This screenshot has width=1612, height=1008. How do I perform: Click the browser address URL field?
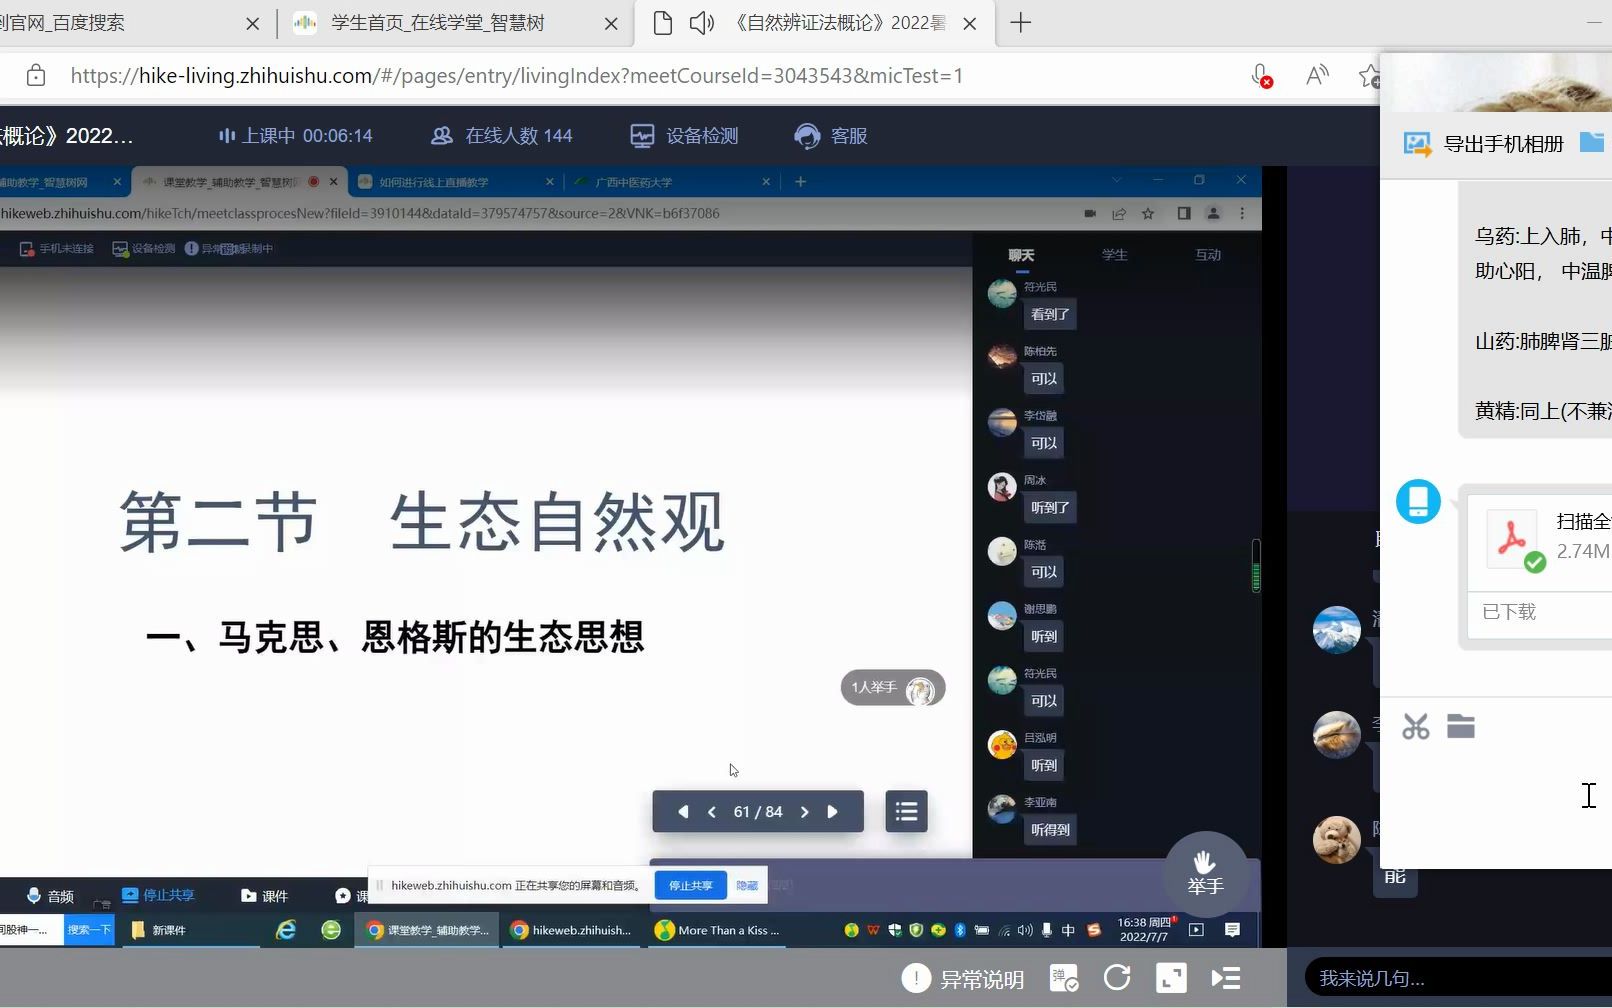(516, 75)
